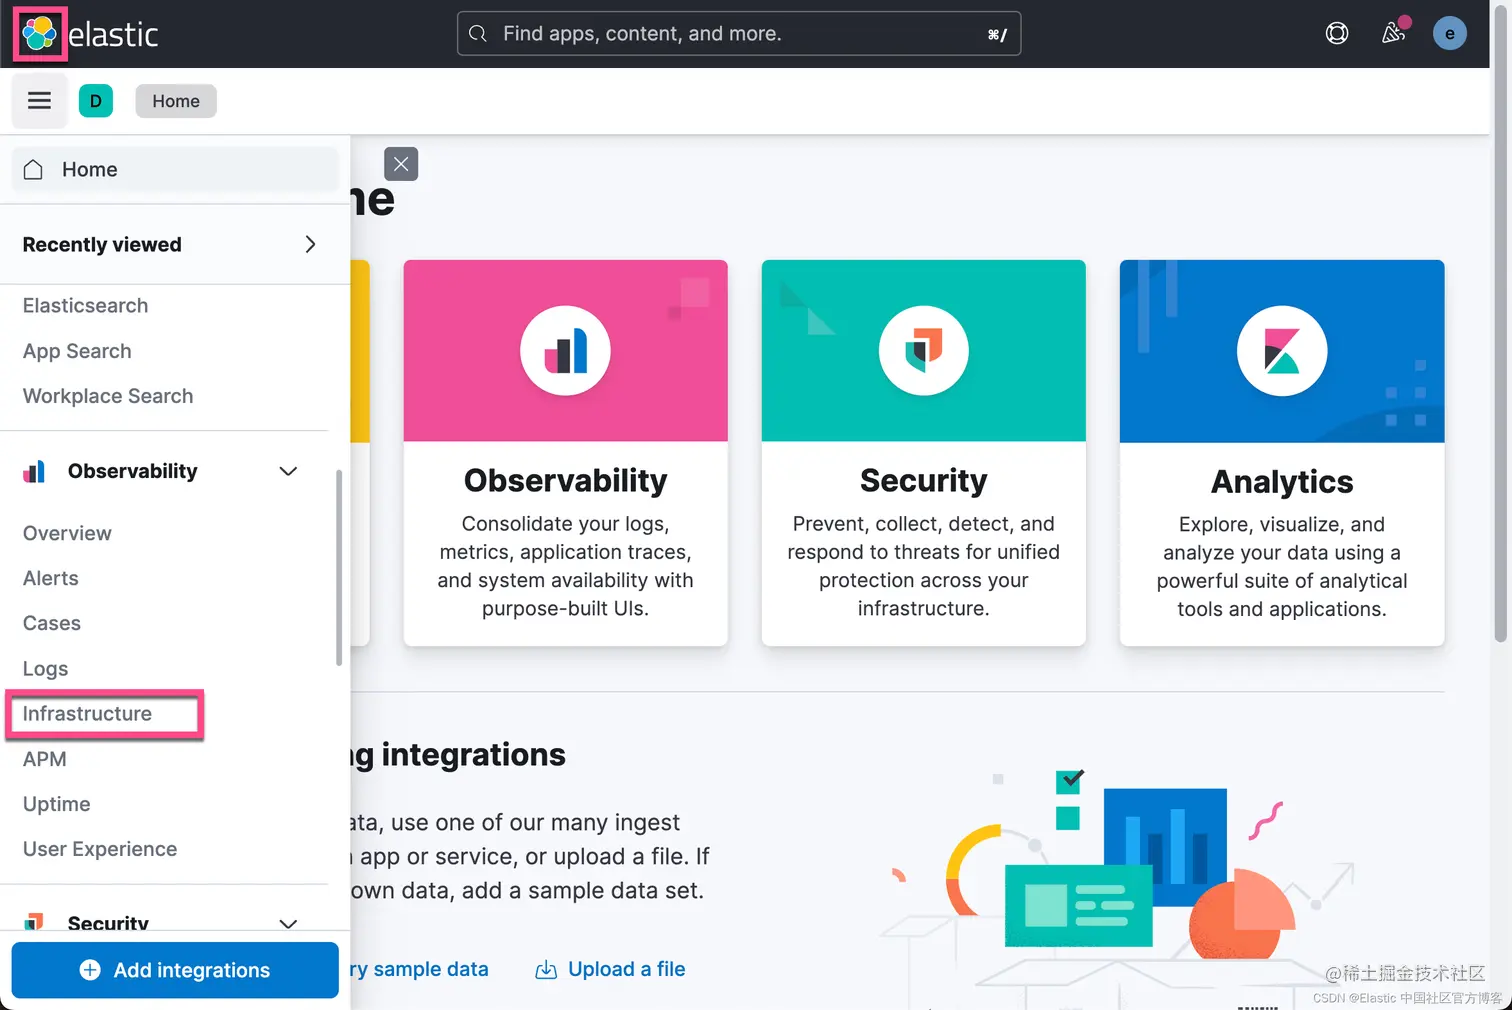This screenshot has height=1010, width=1512.
Task: Open the Security card title
Action: coord(923,480)
